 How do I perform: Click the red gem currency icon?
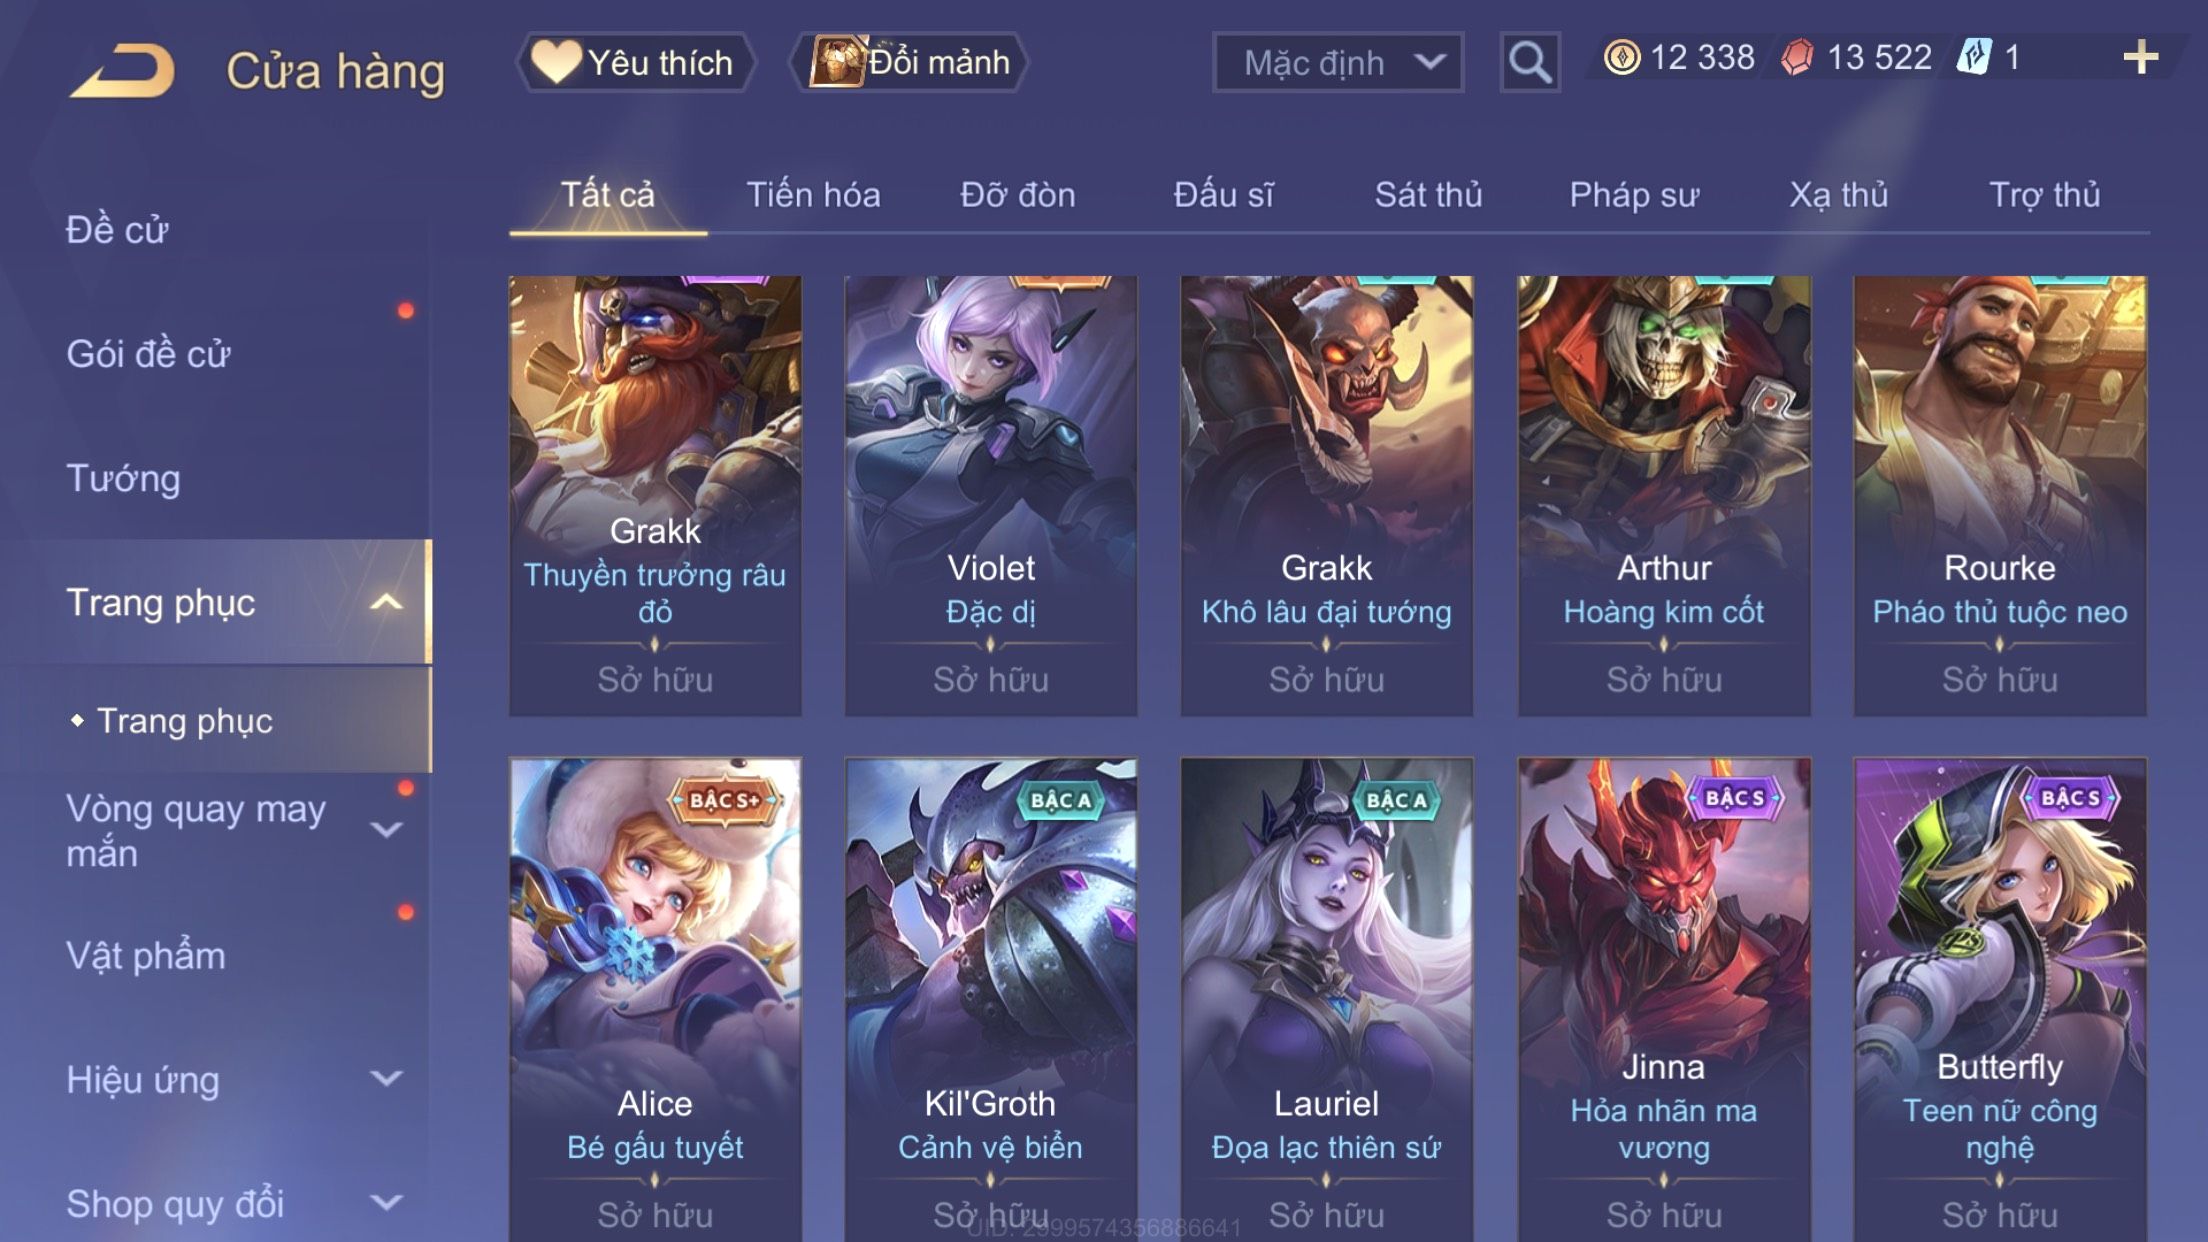(1797, 57)
